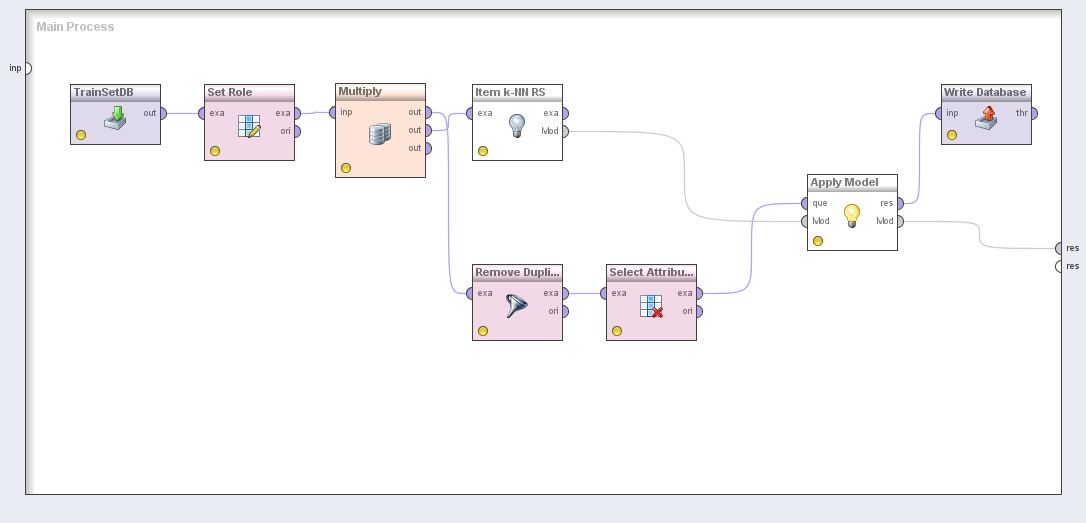Click the yellow status indicator on Multiply

346,168
